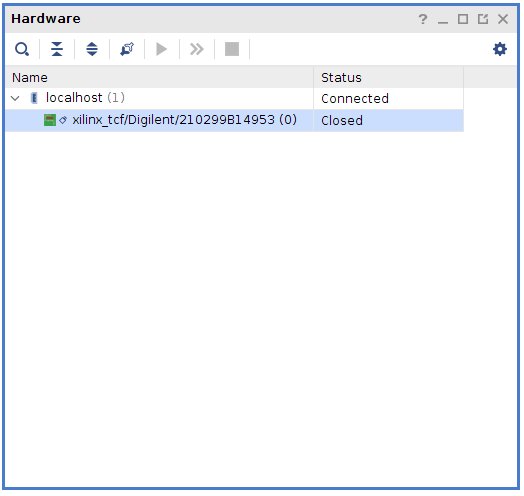Click the search magnifier icon in Hardware toolbar
The height and width of the screenshot is (496, 524).
(22, 49)
